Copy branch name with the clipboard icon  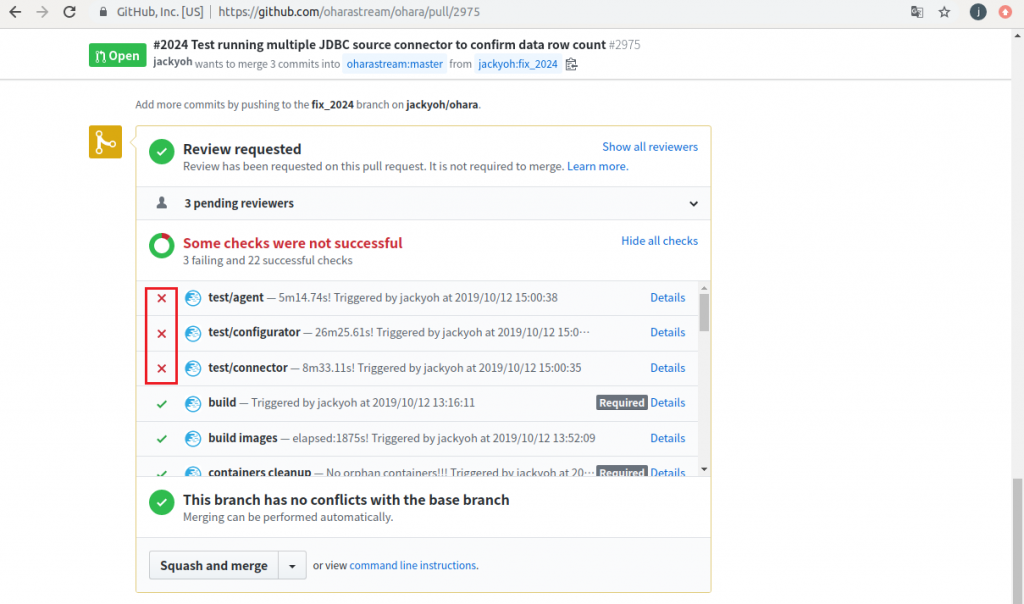click(572, 64)
